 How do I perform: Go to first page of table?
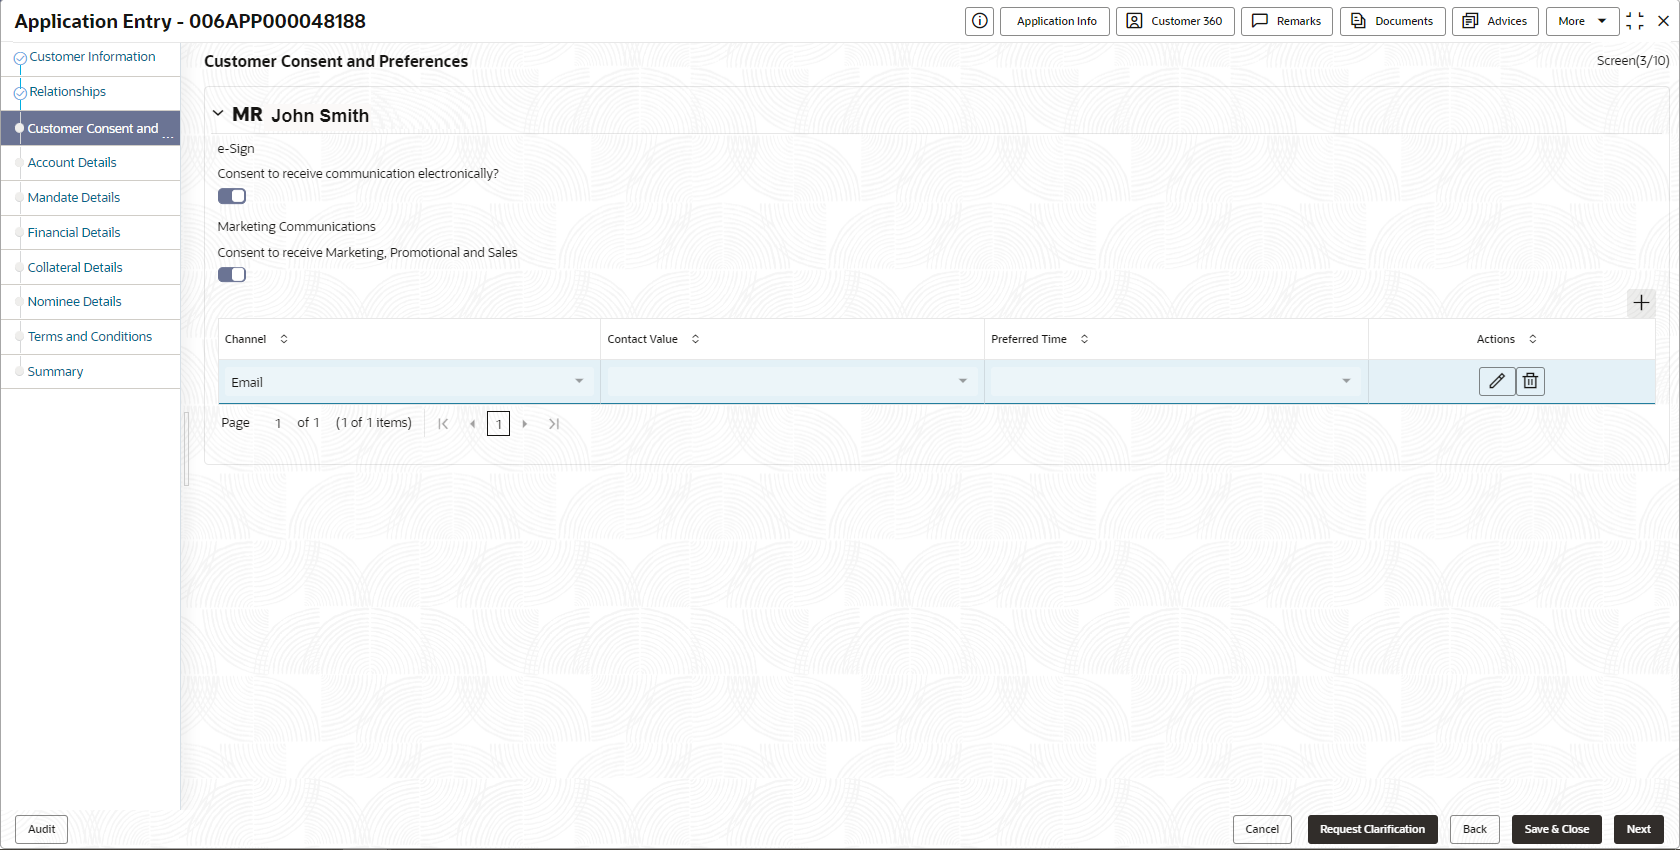[443, 424]
